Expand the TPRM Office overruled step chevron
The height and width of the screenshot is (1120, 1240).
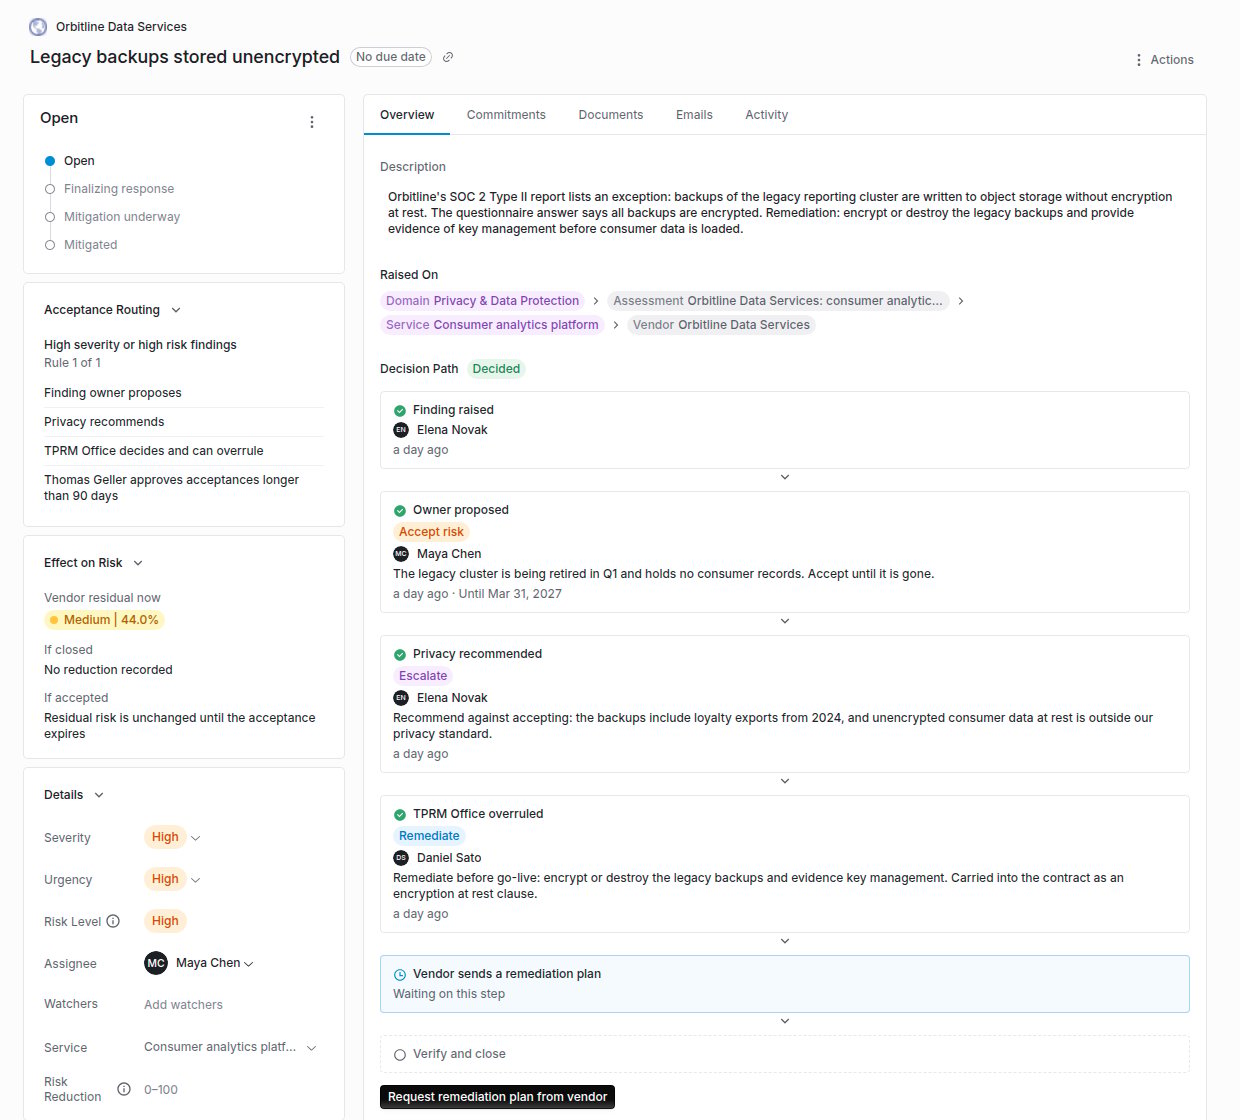(785, 941)
